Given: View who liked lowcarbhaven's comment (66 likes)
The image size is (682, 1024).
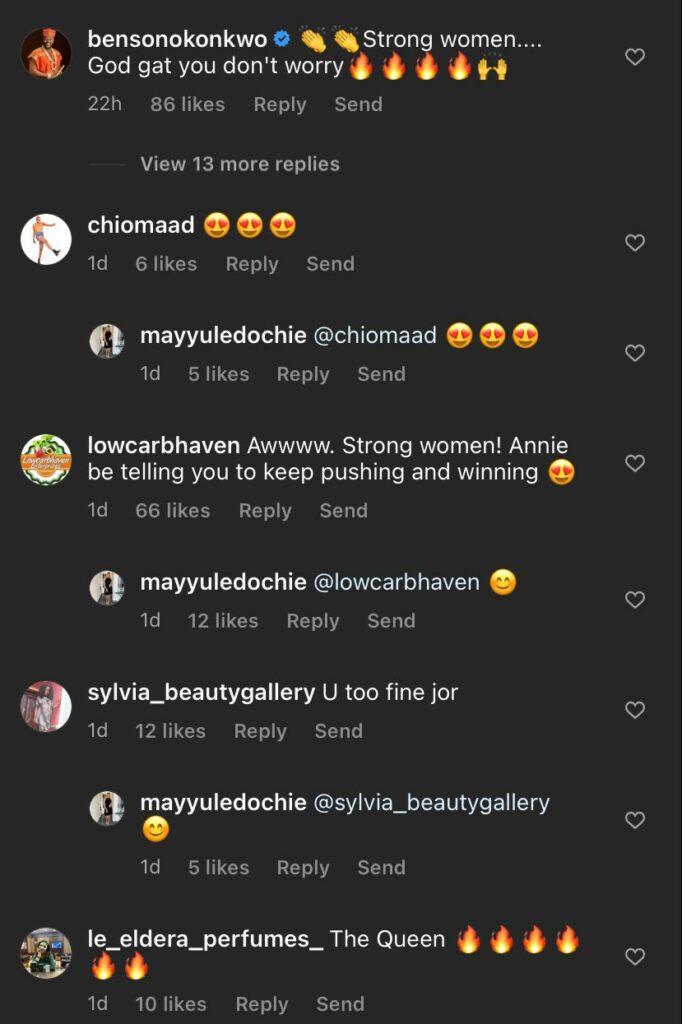Looking at the screenshot, I should [x=172, y=510].
